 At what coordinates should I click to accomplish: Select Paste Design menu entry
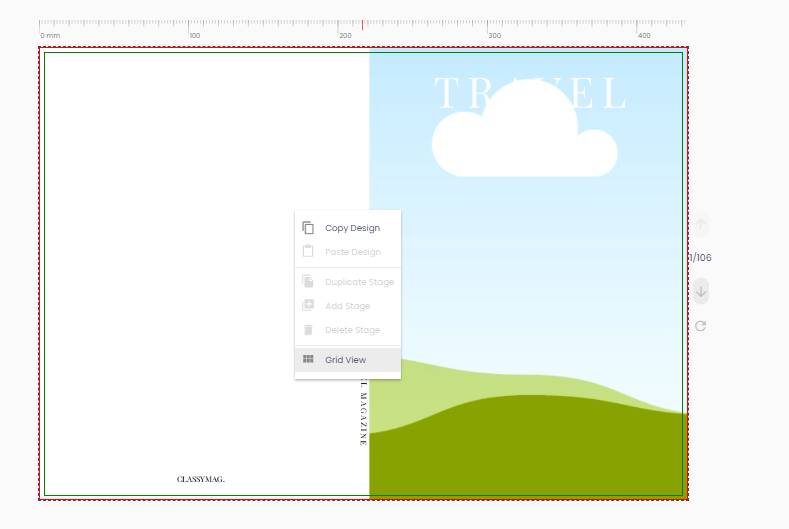348,252
